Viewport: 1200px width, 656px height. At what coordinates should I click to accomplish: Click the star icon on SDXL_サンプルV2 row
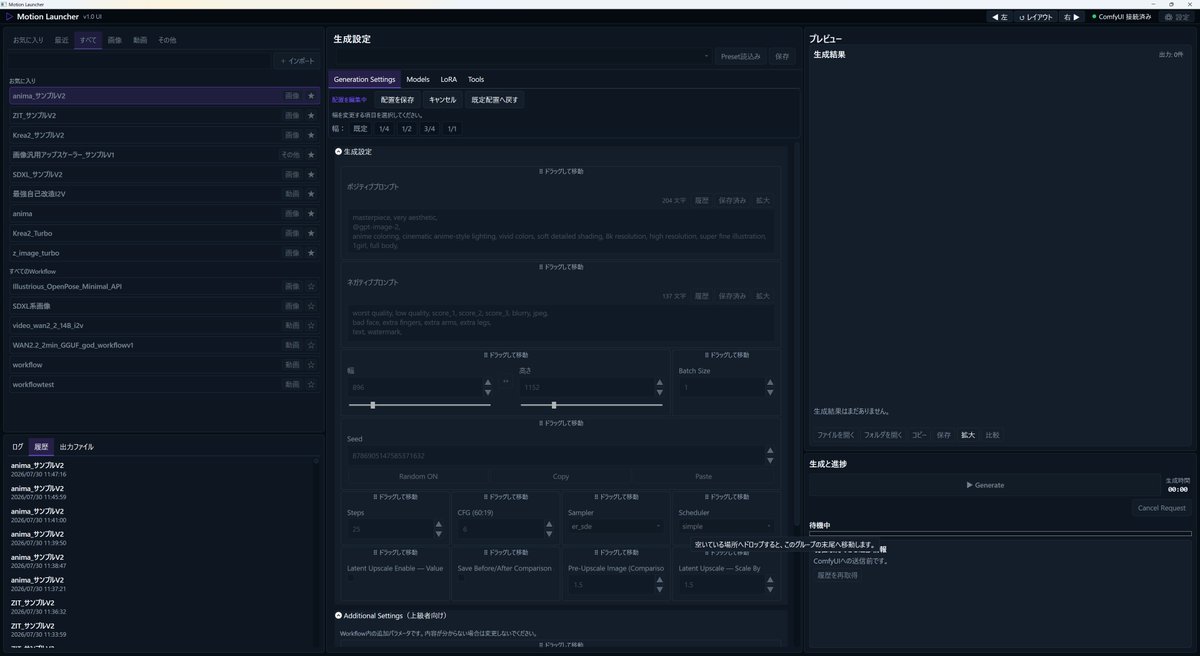click(x=311, y=174)
